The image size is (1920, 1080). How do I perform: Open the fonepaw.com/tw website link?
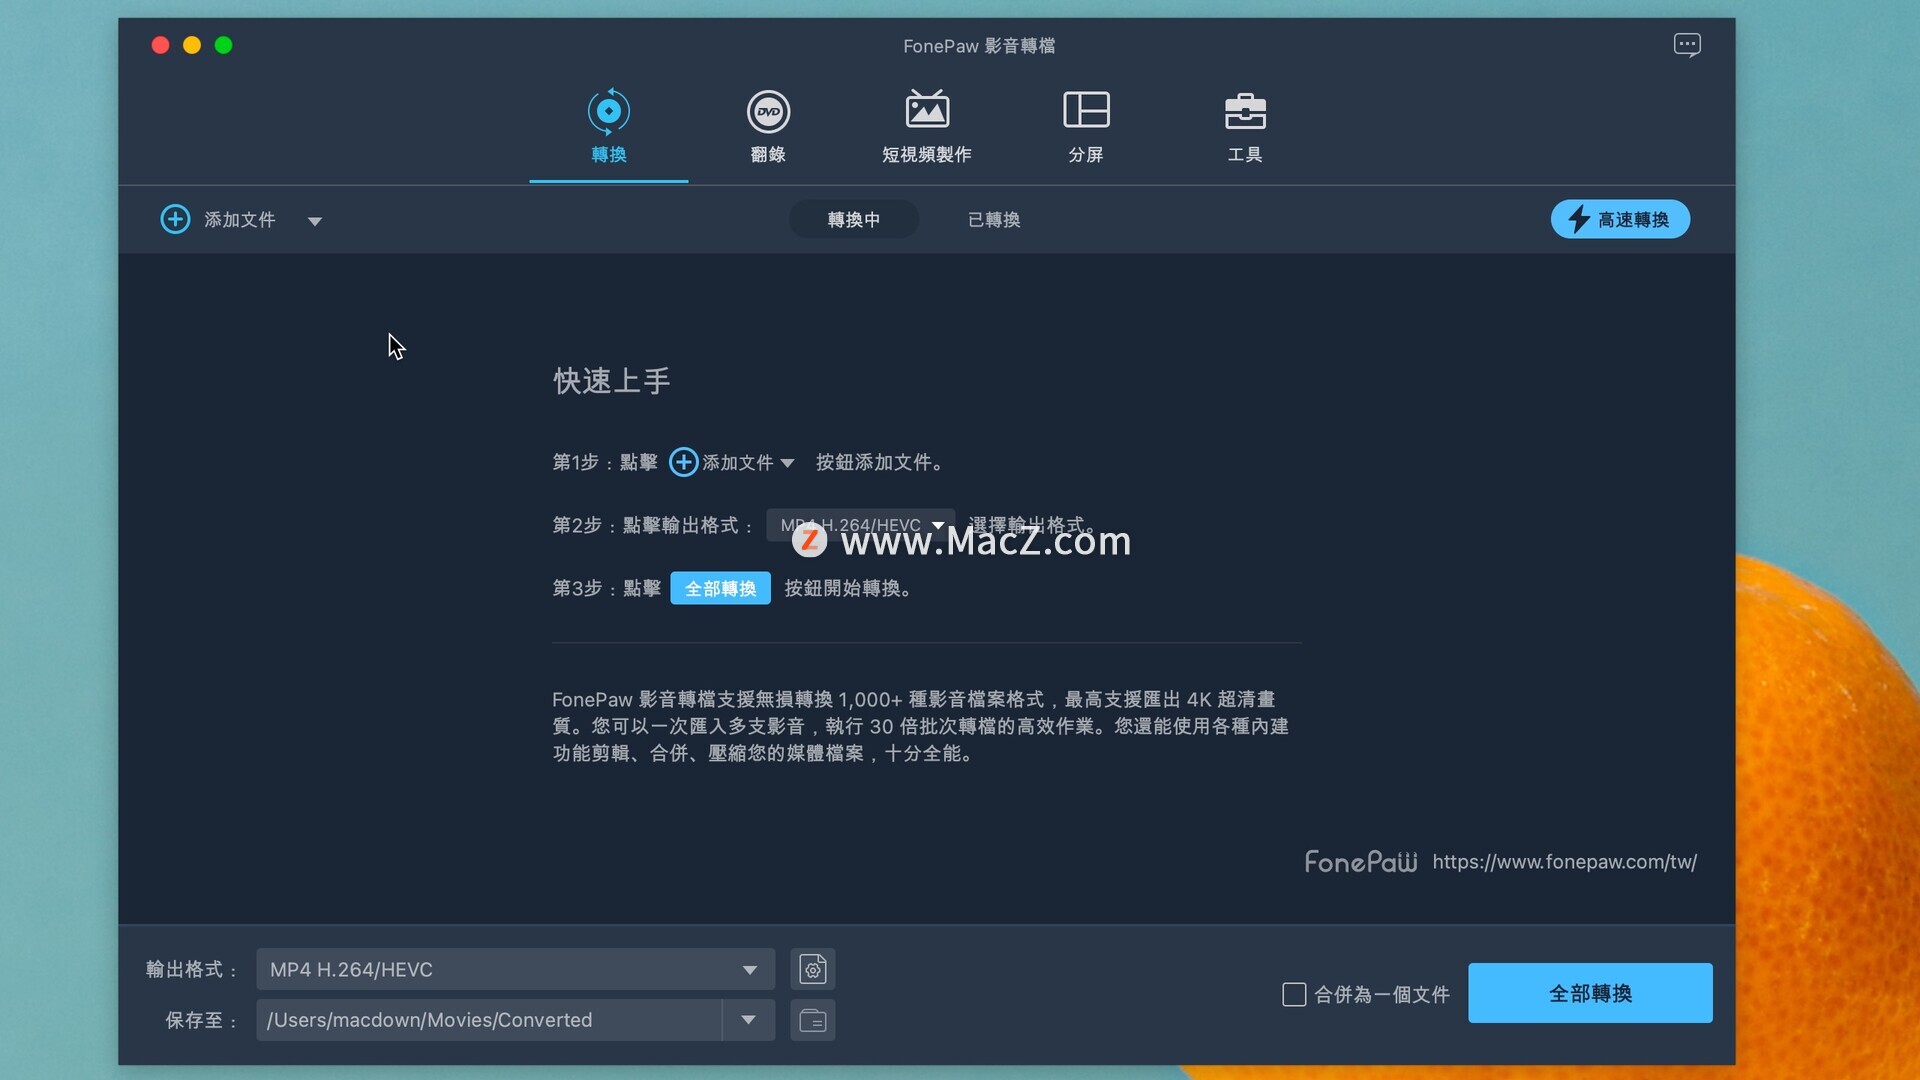(x=1564, y=862)
